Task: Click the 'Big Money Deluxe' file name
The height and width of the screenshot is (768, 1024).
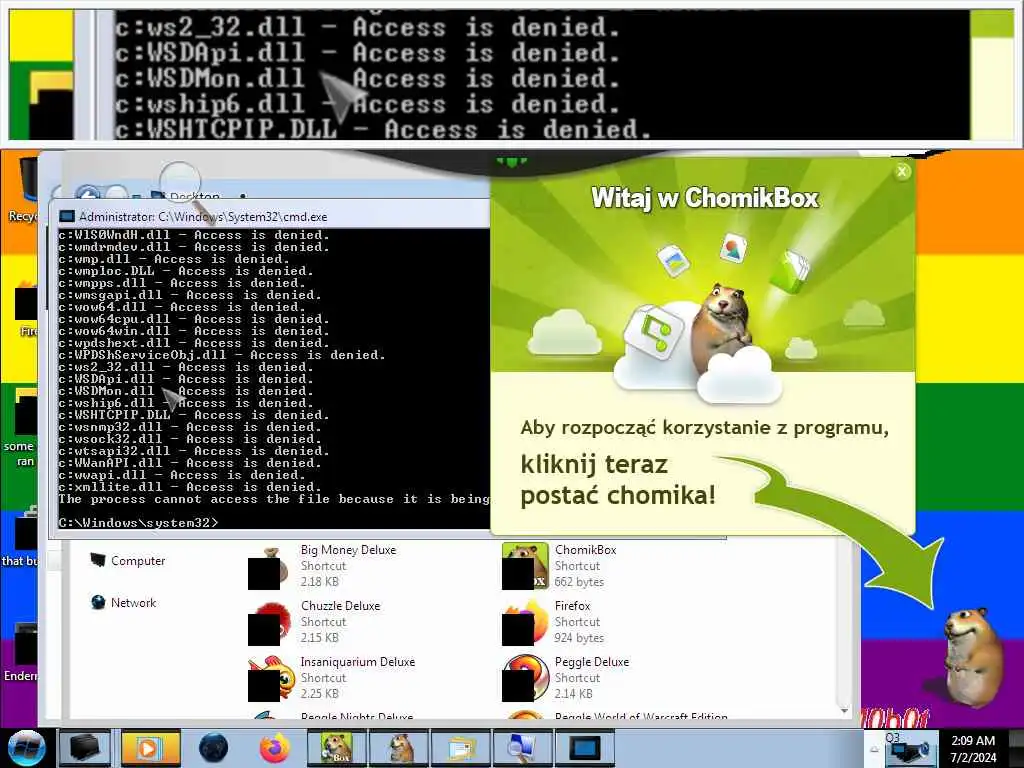Action: coord(348,550)
